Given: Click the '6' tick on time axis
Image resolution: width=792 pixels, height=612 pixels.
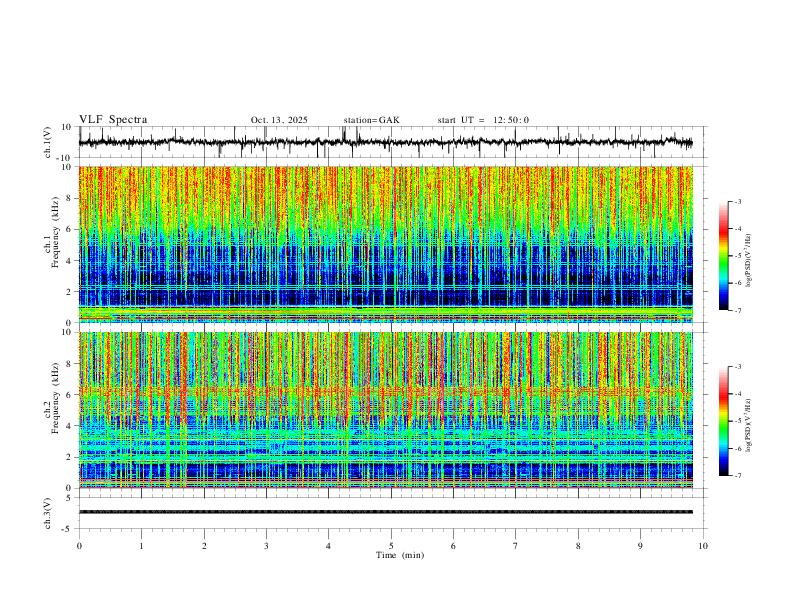Looking at the screenshot, I should (453, 546).
